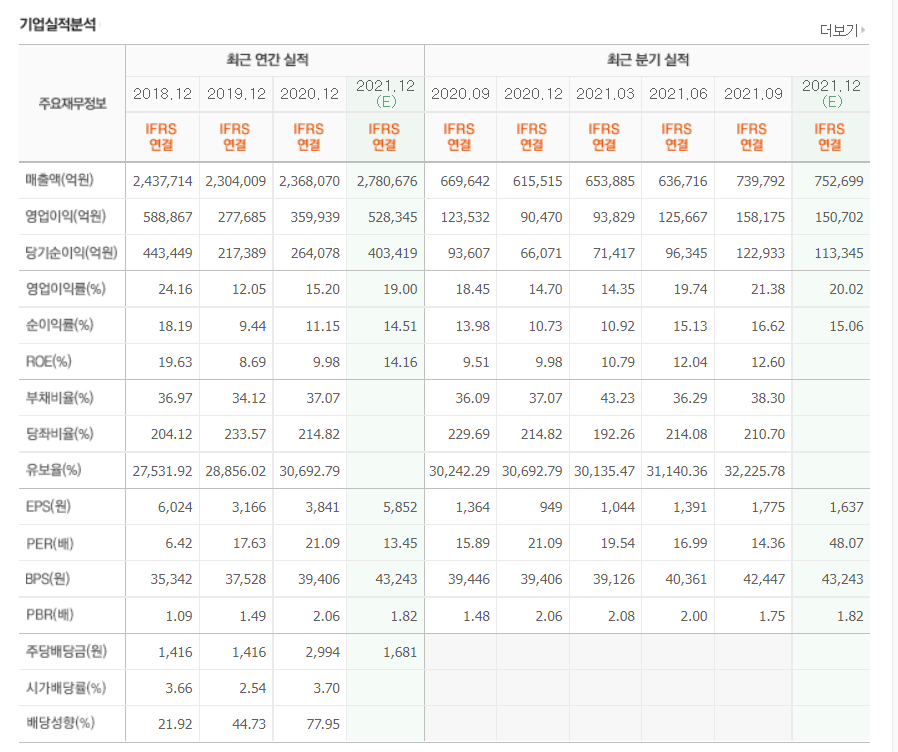
Task: Click the PBR value 2.08
Action: (621, 616)
